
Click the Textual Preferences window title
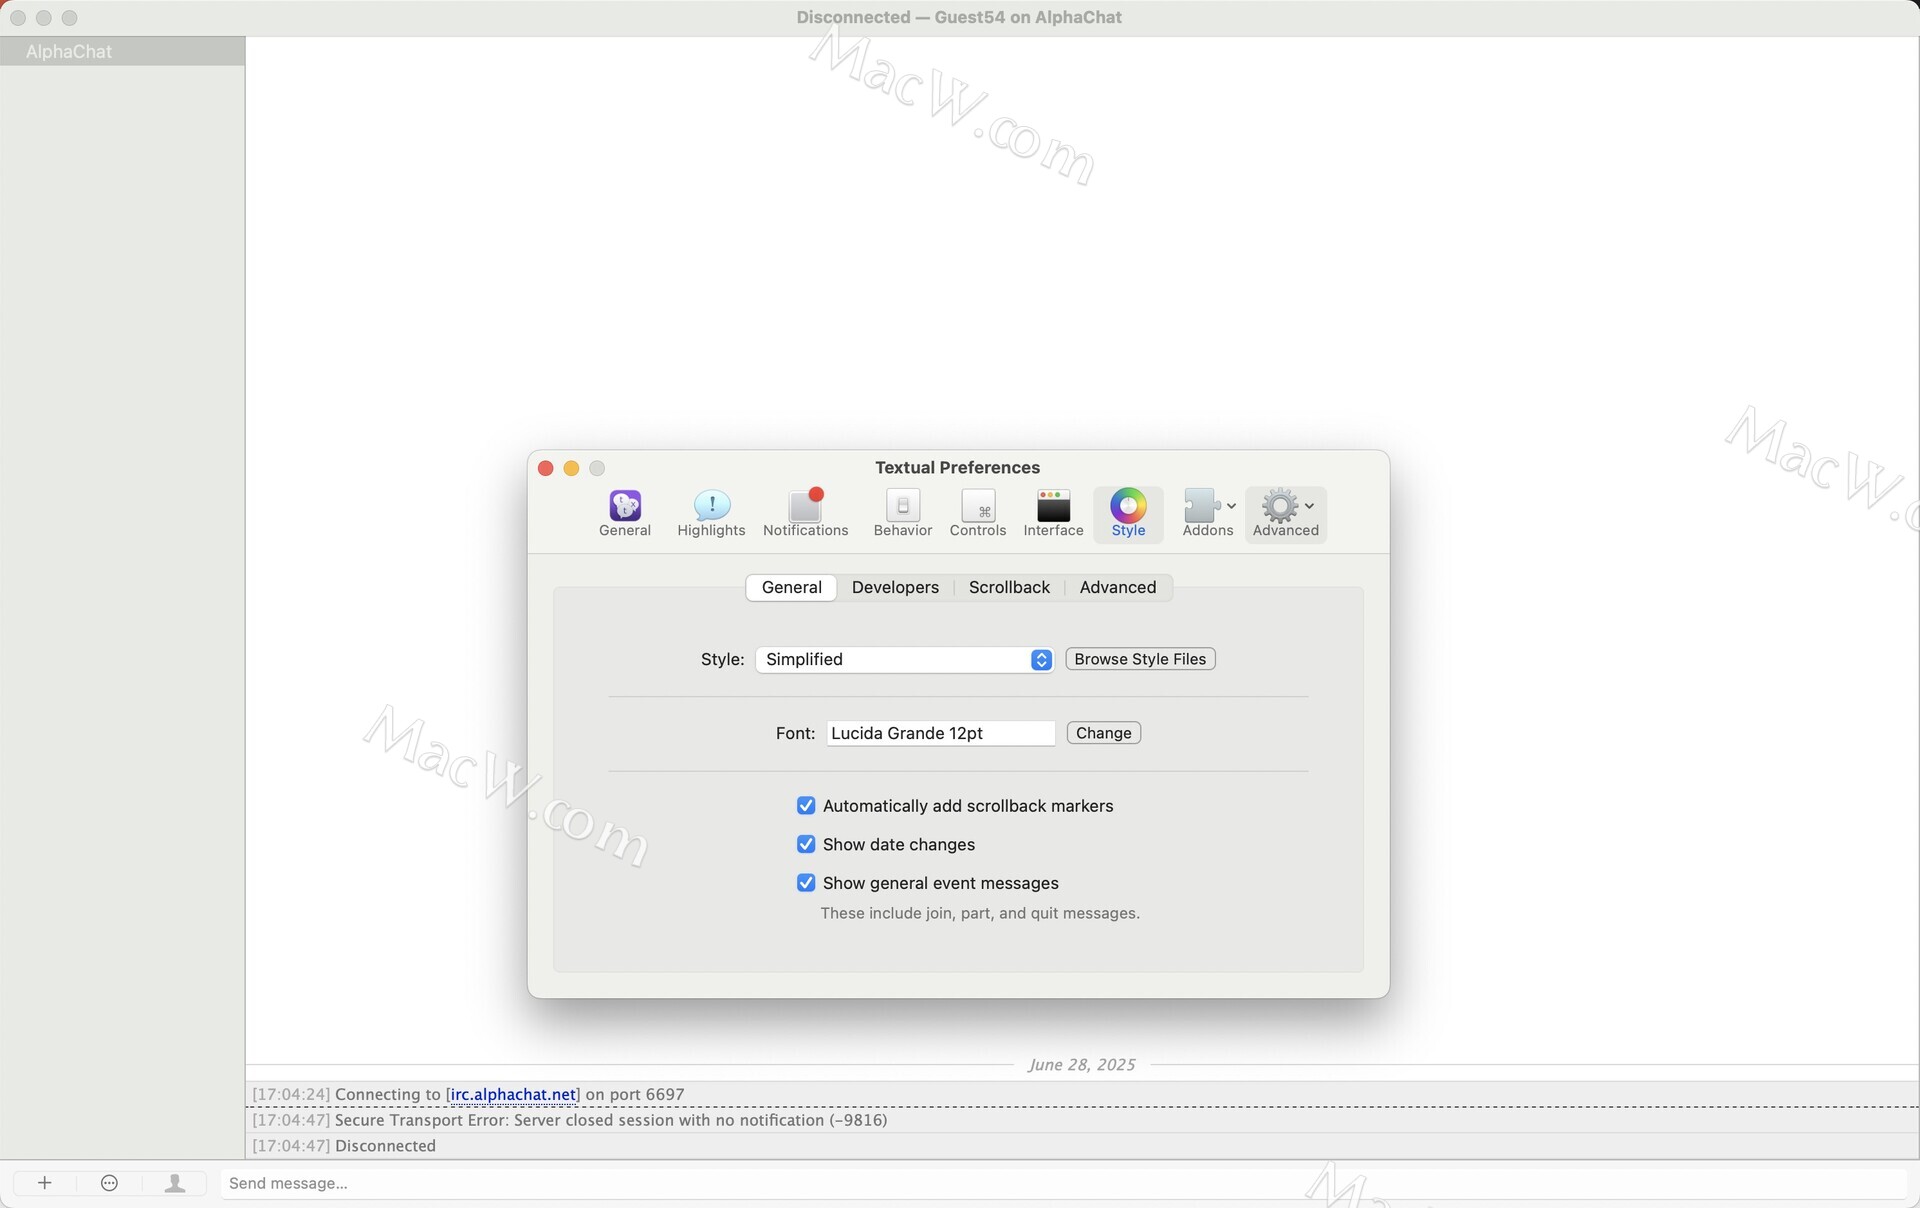(x=957, y=467)
